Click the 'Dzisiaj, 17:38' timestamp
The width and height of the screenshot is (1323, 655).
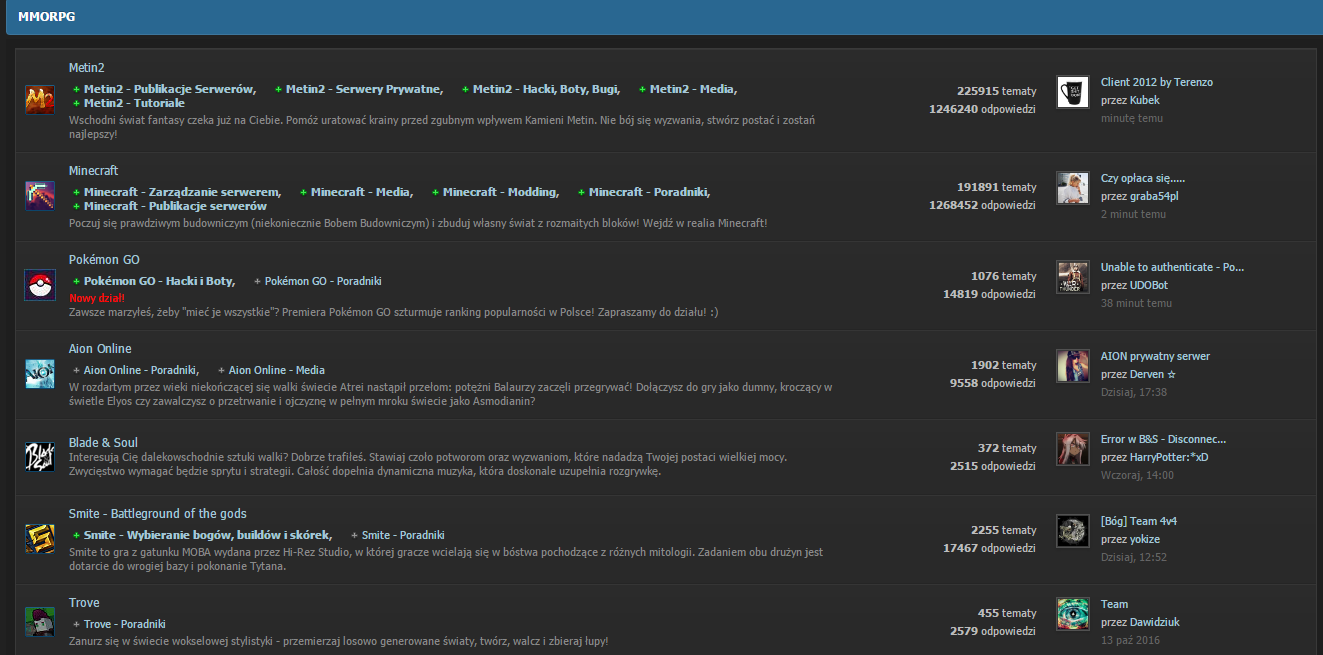[x=1135, y=392]
